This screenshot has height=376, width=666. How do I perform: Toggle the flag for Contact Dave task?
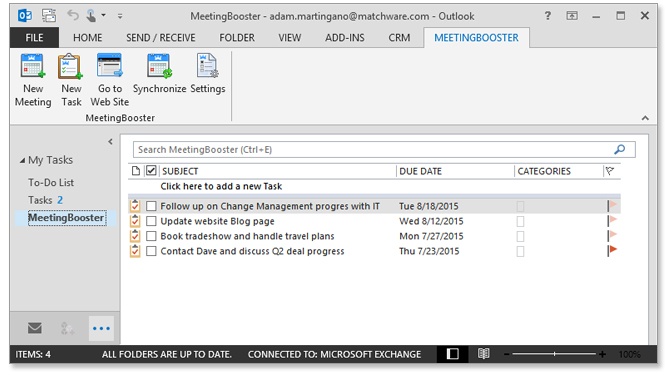[x=612, y=250]
